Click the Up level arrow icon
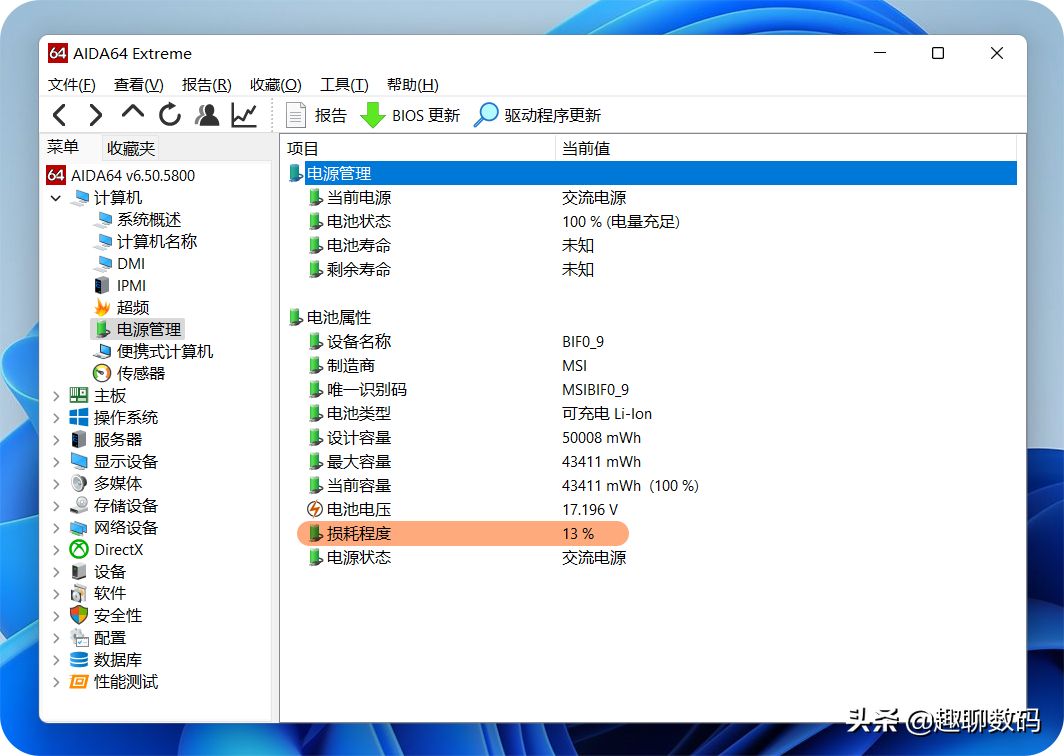The width and height of the screenshot is (1064, 756). click(x=133, y=113)
